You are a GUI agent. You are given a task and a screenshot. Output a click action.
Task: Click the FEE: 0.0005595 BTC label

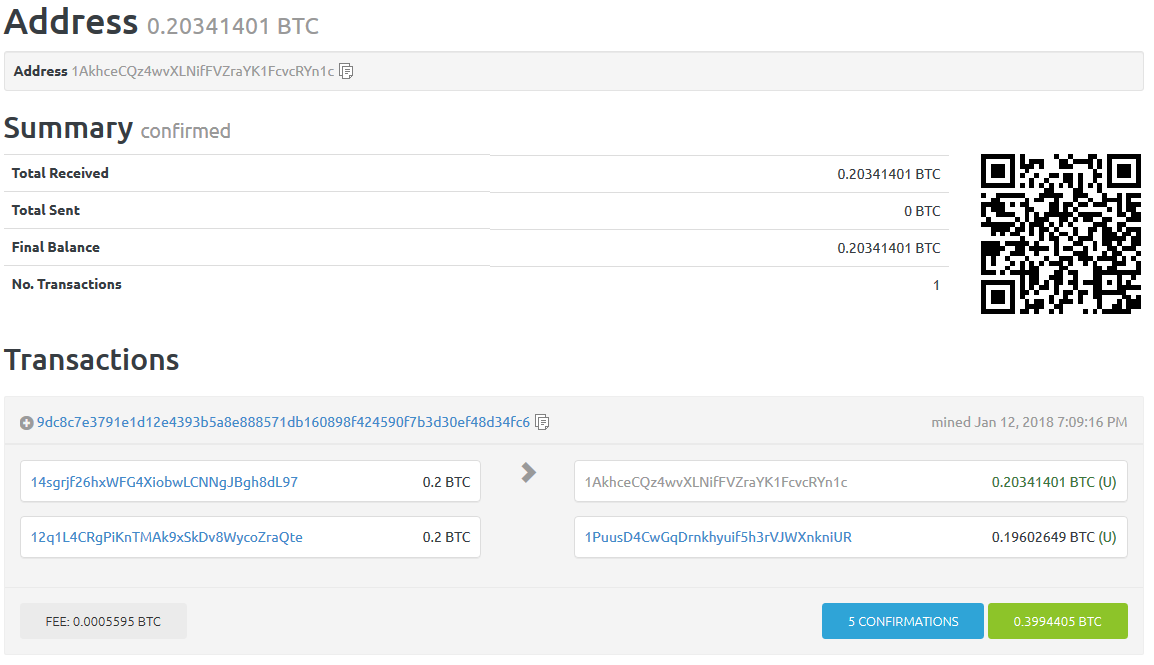[x=103, y=622]
